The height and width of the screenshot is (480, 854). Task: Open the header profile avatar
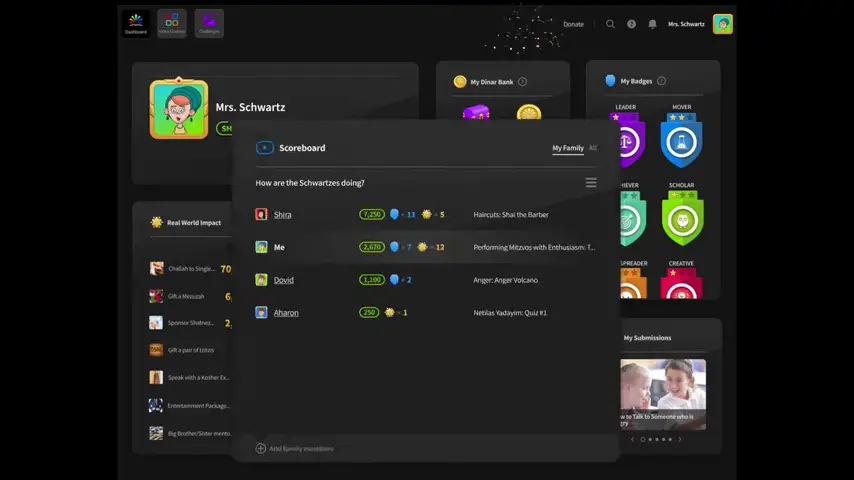723,24
